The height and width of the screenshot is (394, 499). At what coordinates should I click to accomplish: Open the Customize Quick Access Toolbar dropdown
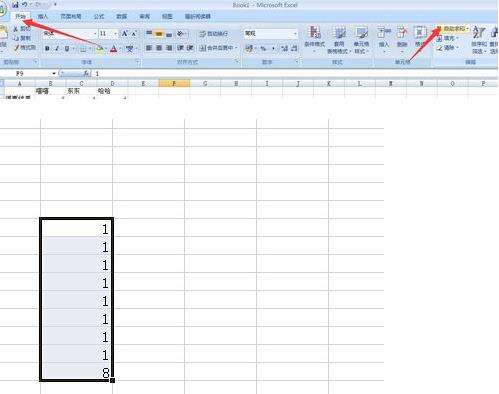pyautogui.click(x=55, y=5)
